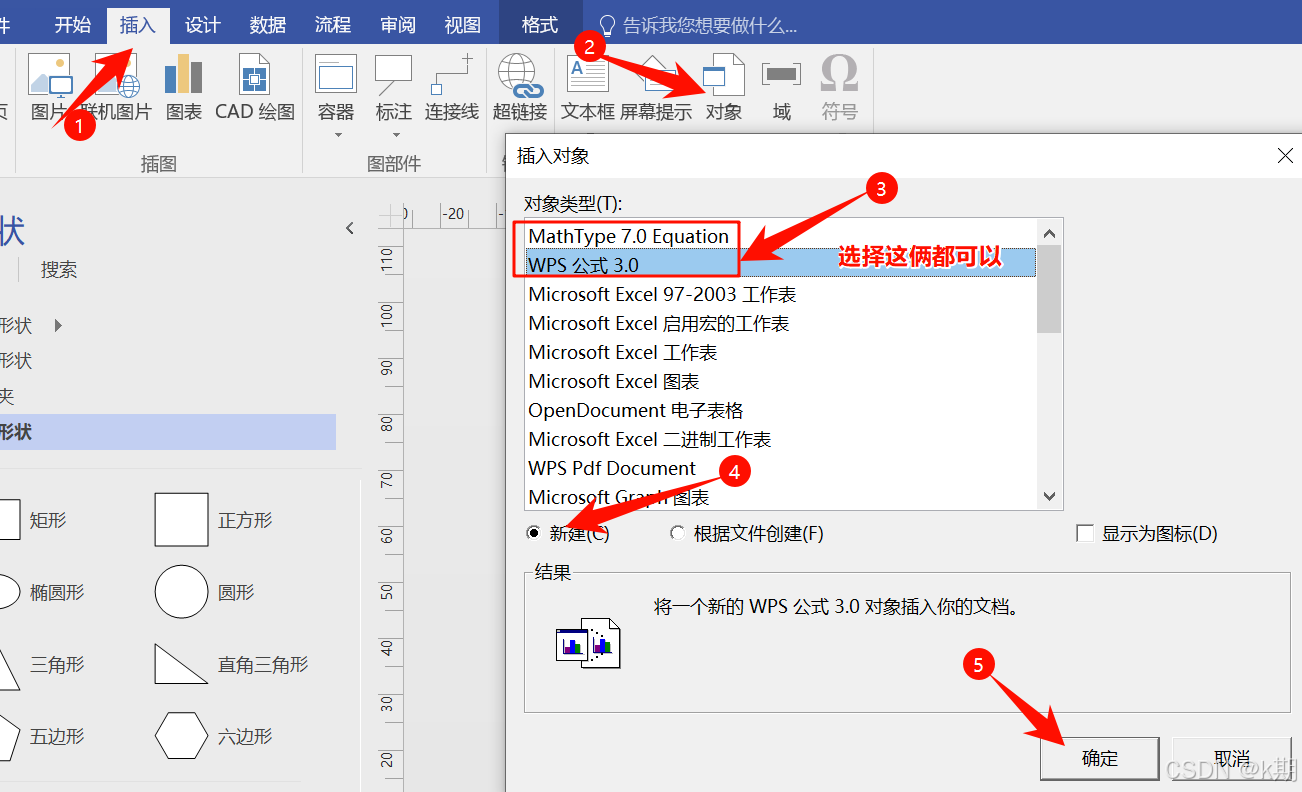Open the Container (容器) dropdown arrow
The height and width of the screenshot is (792, 1302).
[338, 135]
